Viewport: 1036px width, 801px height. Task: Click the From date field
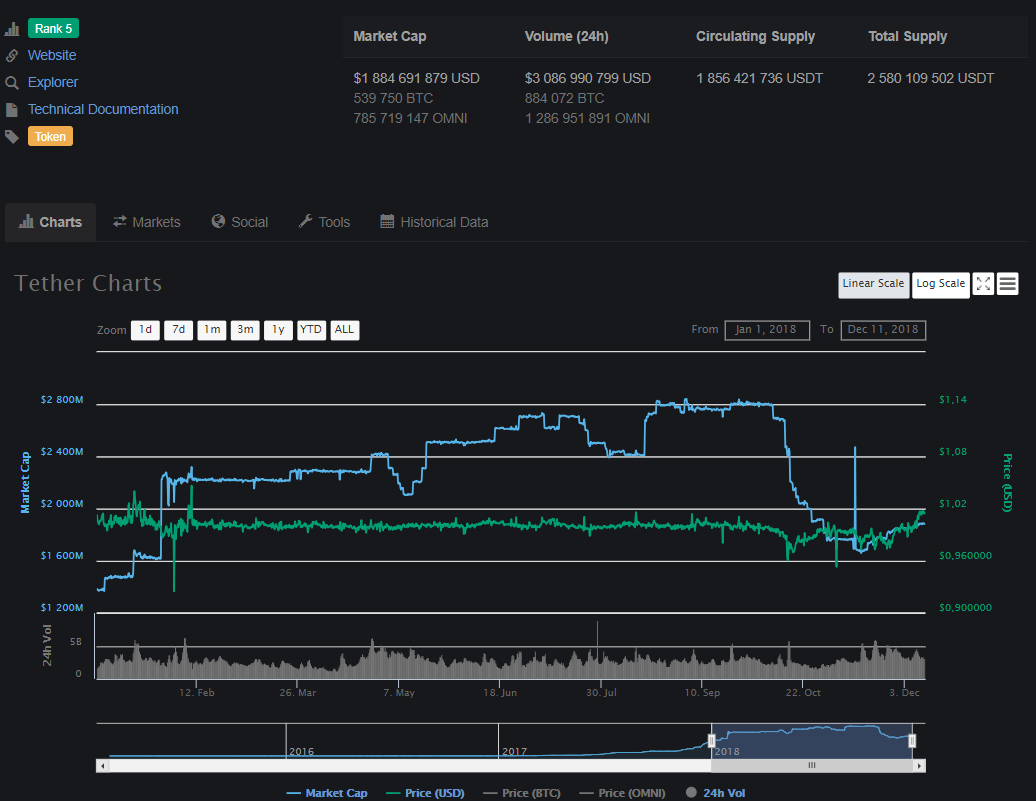(767, 330)
